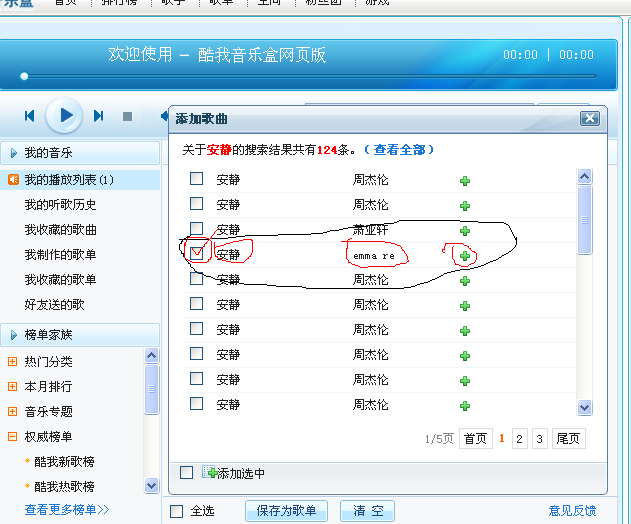
Task: Add second 安静 by 周杰伦 with plus icon
Action: 465,206
